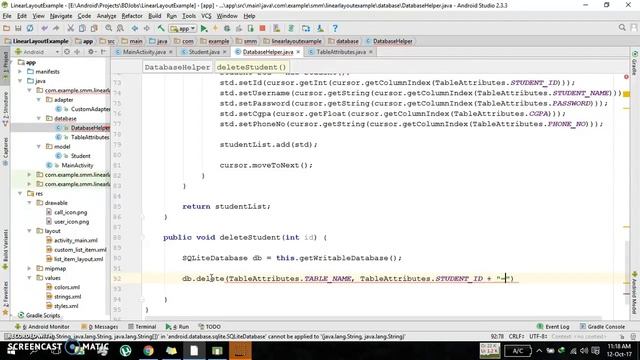Close the DatabaseHelper.java tab
This screenshot has width=640, height=360.
click(x=298, y=52)
